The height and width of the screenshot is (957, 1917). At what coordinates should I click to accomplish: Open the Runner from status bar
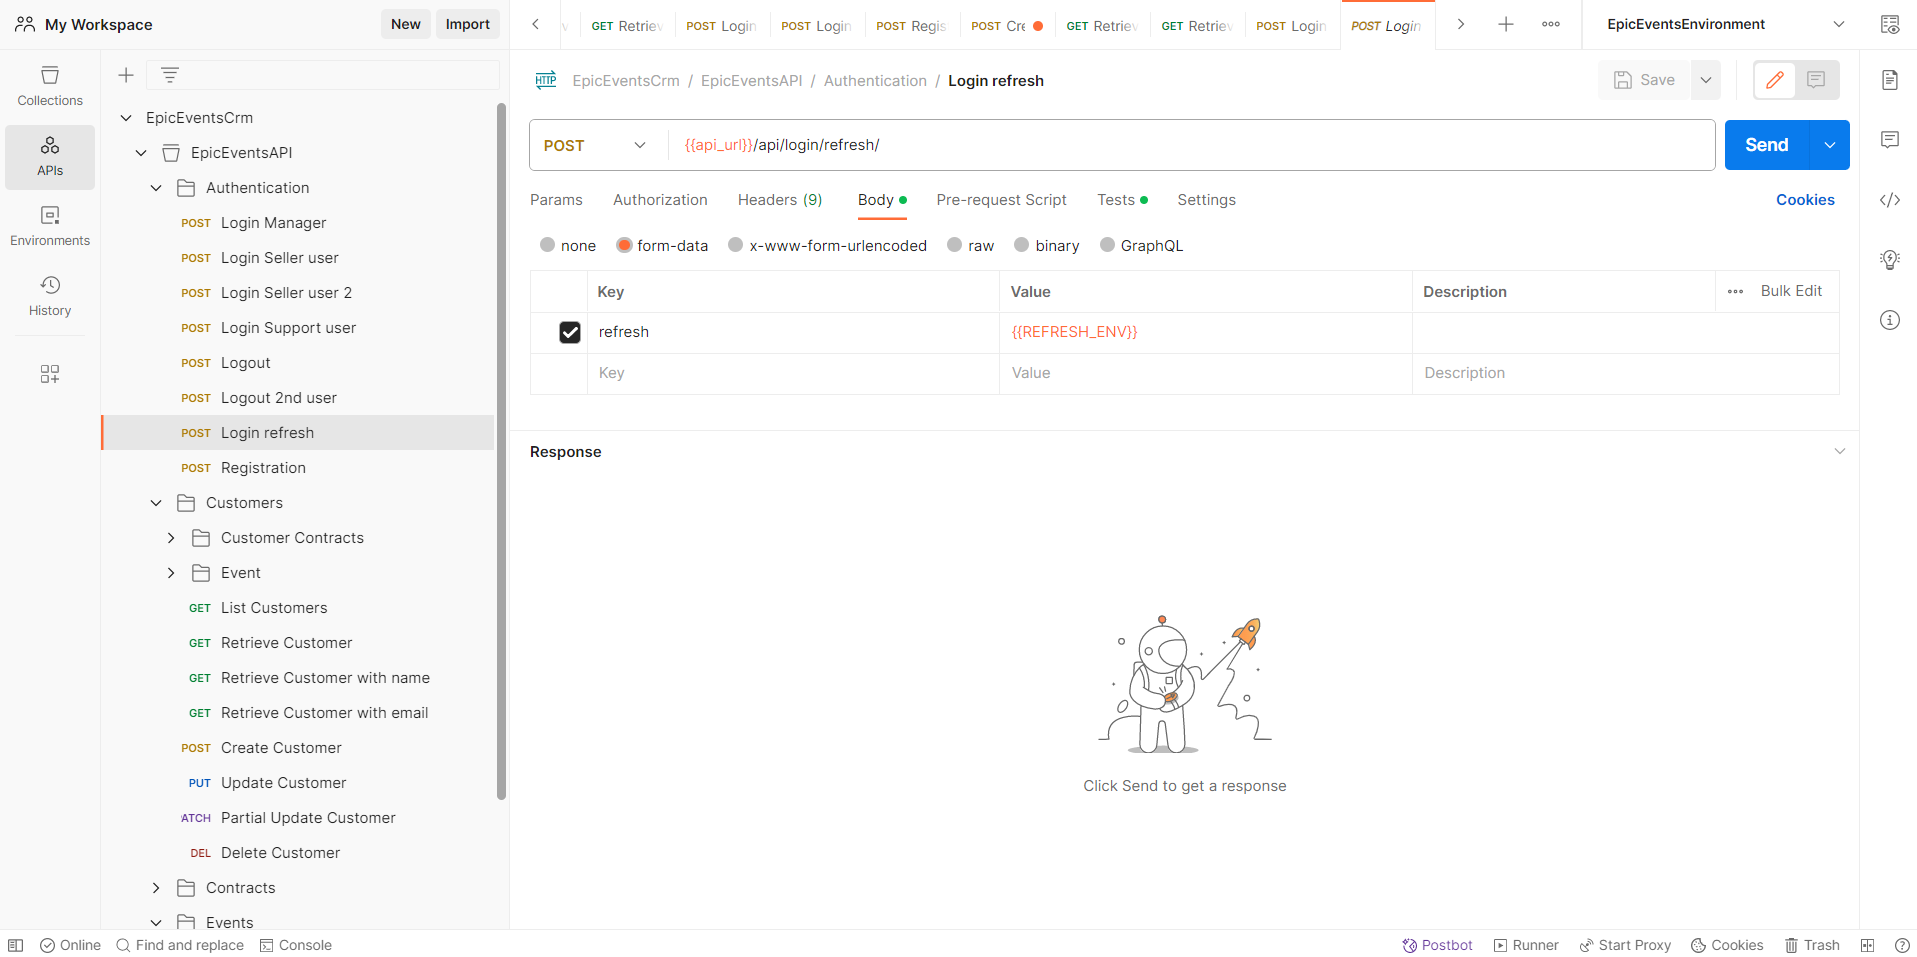(x=1526, y=945)
